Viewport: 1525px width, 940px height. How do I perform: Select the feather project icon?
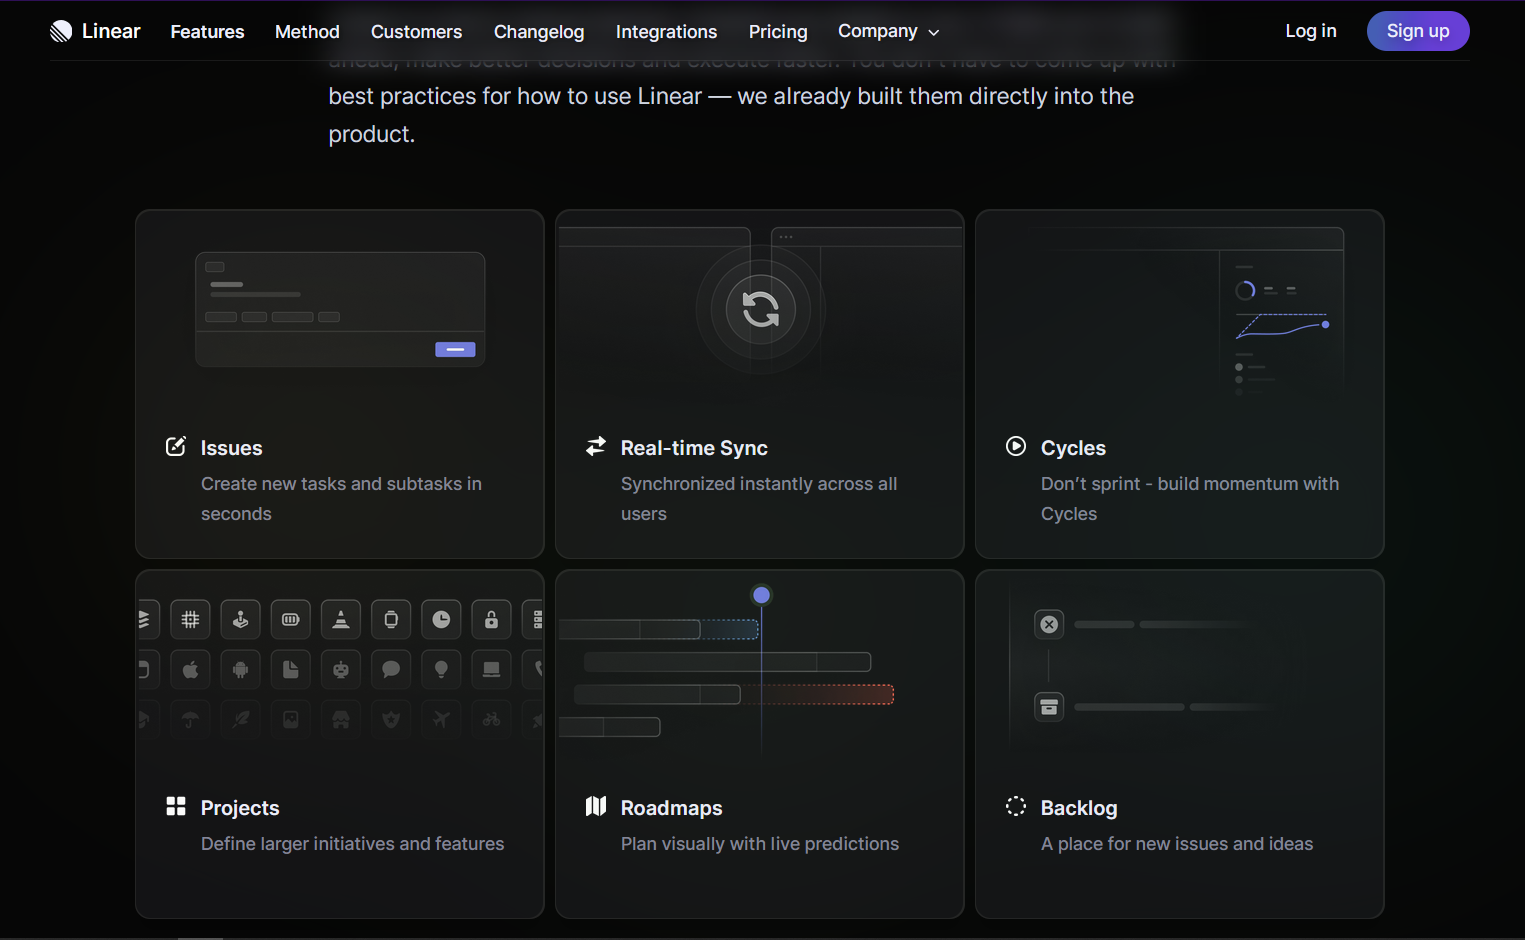241,720
